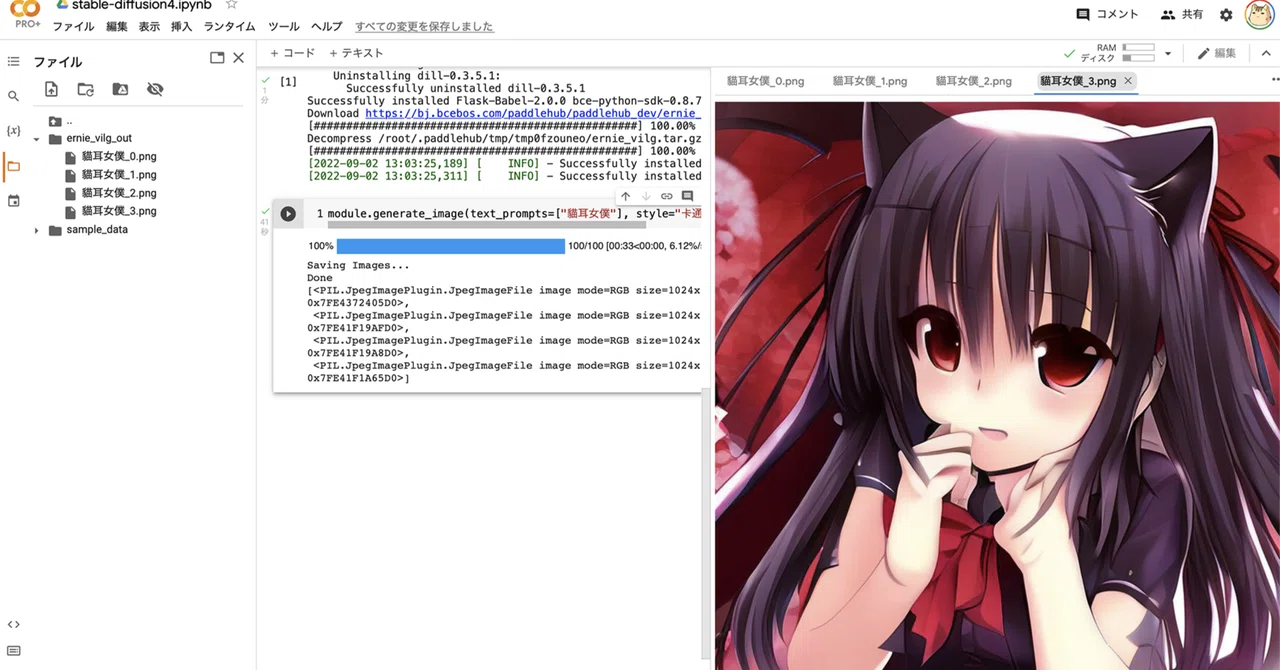Click the + テキスト button
The height and width of the screenshot is (670, 1280).
[x=355, y=53]
